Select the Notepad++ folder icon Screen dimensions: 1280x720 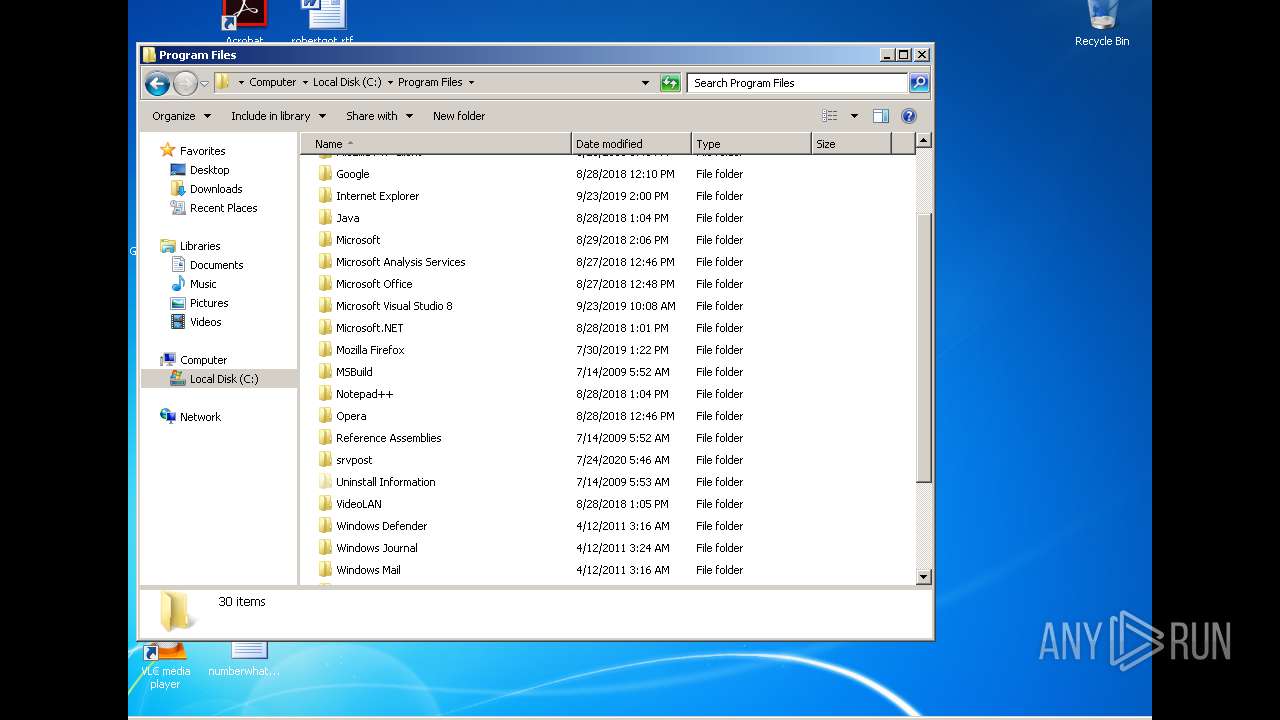pos(325,394)
